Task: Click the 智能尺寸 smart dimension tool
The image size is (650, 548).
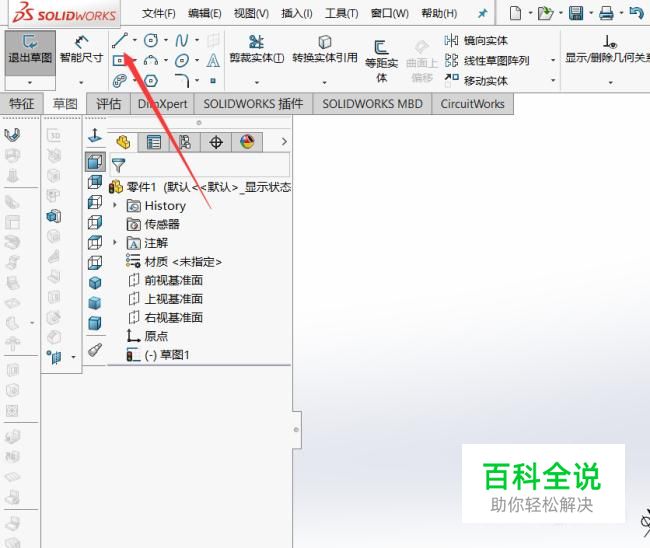Action: coord(81,49)
